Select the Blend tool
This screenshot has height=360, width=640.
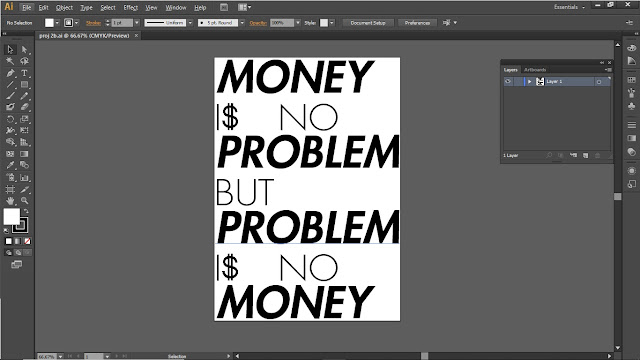click(x=24, y=165)
